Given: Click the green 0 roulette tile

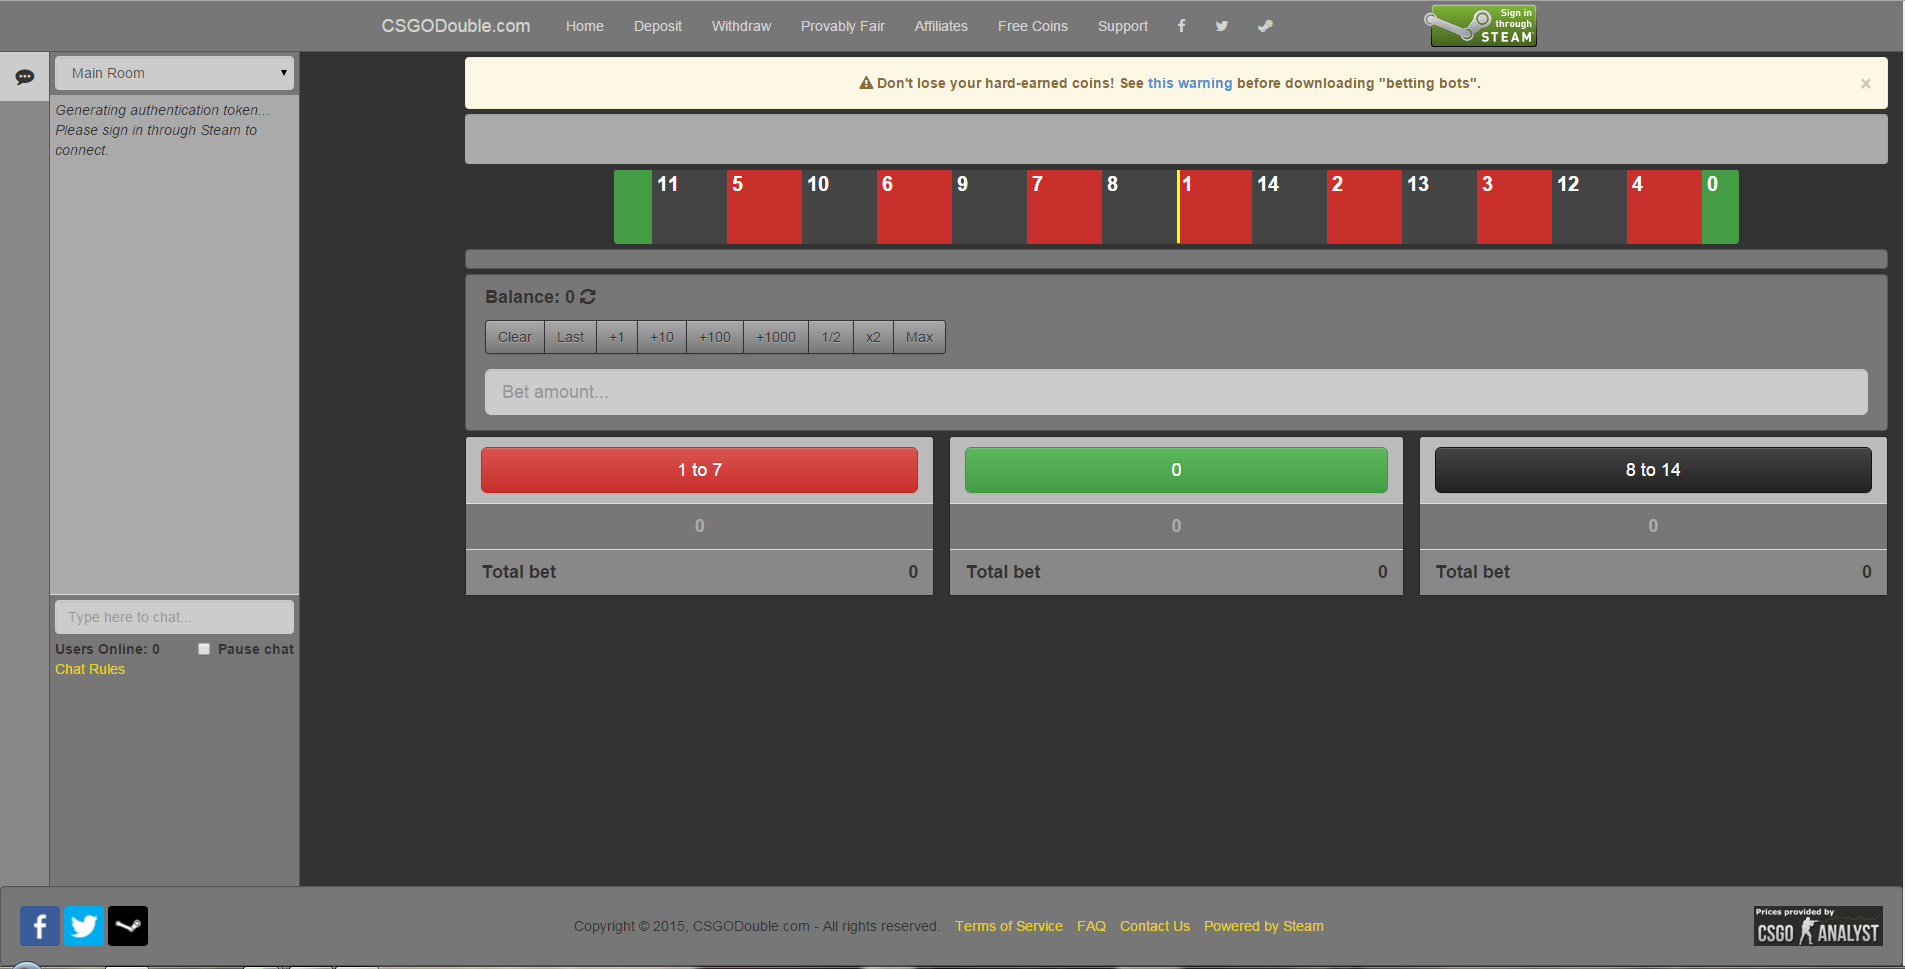Looking at the screenshot, I should (1720, 207).
